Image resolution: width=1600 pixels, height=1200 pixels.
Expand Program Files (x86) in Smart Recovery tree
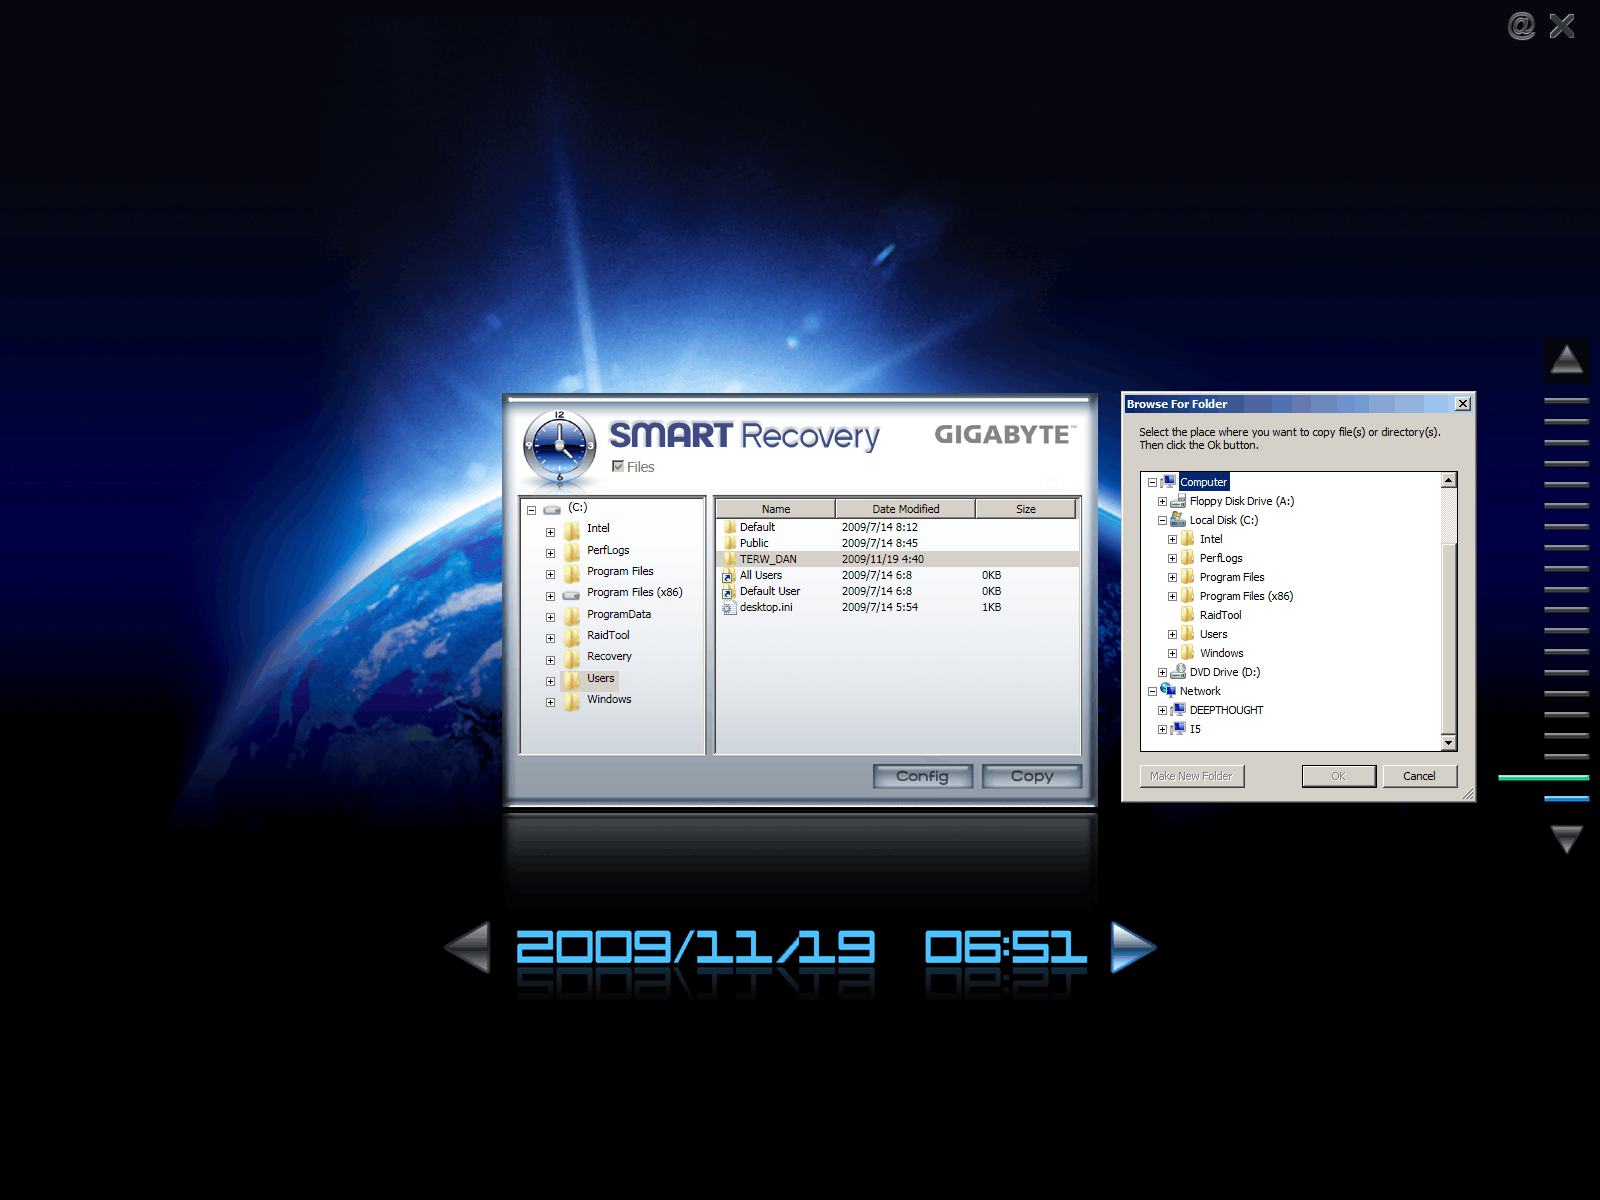pos(550,596)
